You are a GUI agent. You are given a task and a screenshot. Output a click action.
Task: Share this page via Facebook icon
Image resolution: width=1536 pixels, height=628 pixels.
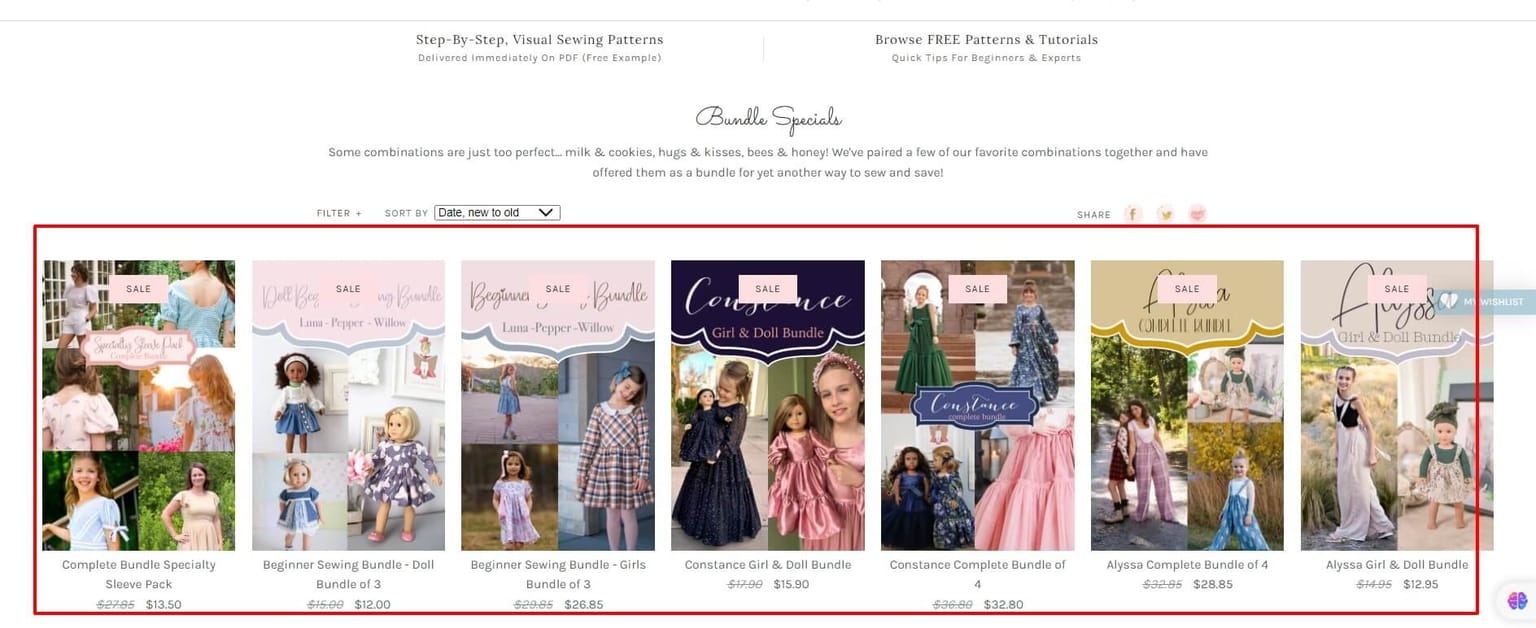tap(1132, 214)
